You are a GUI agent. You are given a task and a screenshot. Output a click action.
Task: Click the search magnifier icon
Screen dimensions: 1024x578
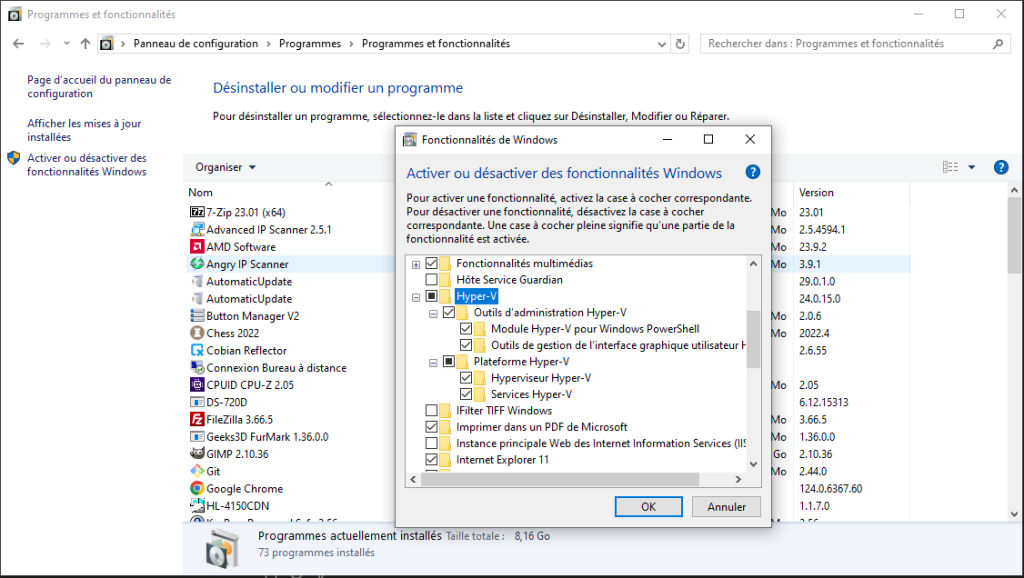(x=997, y=44)
